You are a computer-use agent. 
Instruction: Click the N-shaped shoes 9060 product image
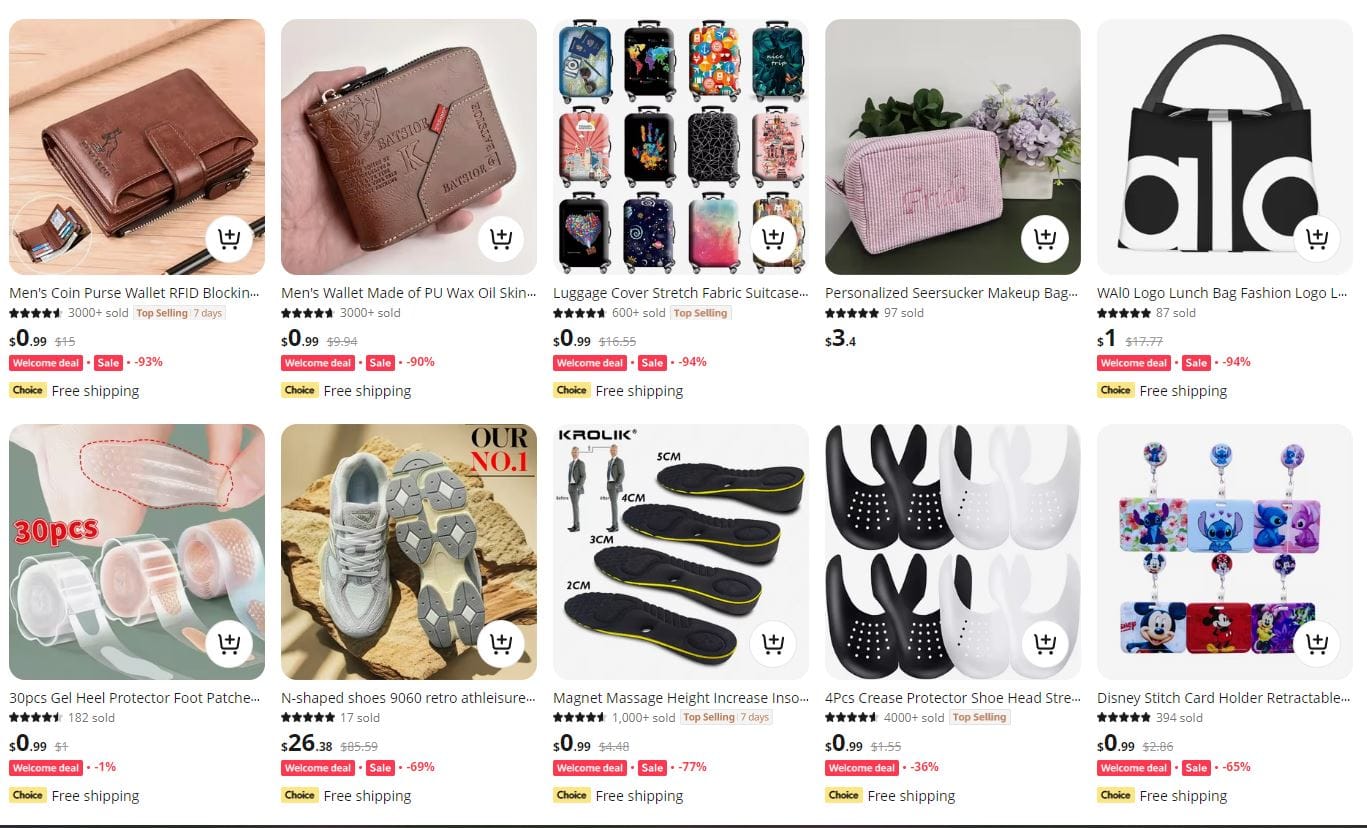click(x=409, y=552)
